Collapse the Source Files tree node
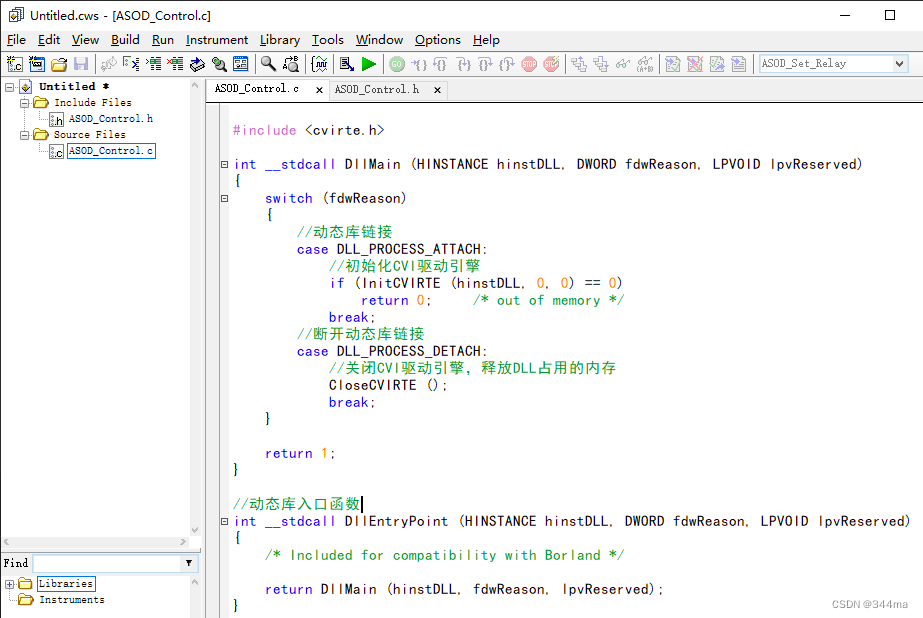 (x=22, y=134)
